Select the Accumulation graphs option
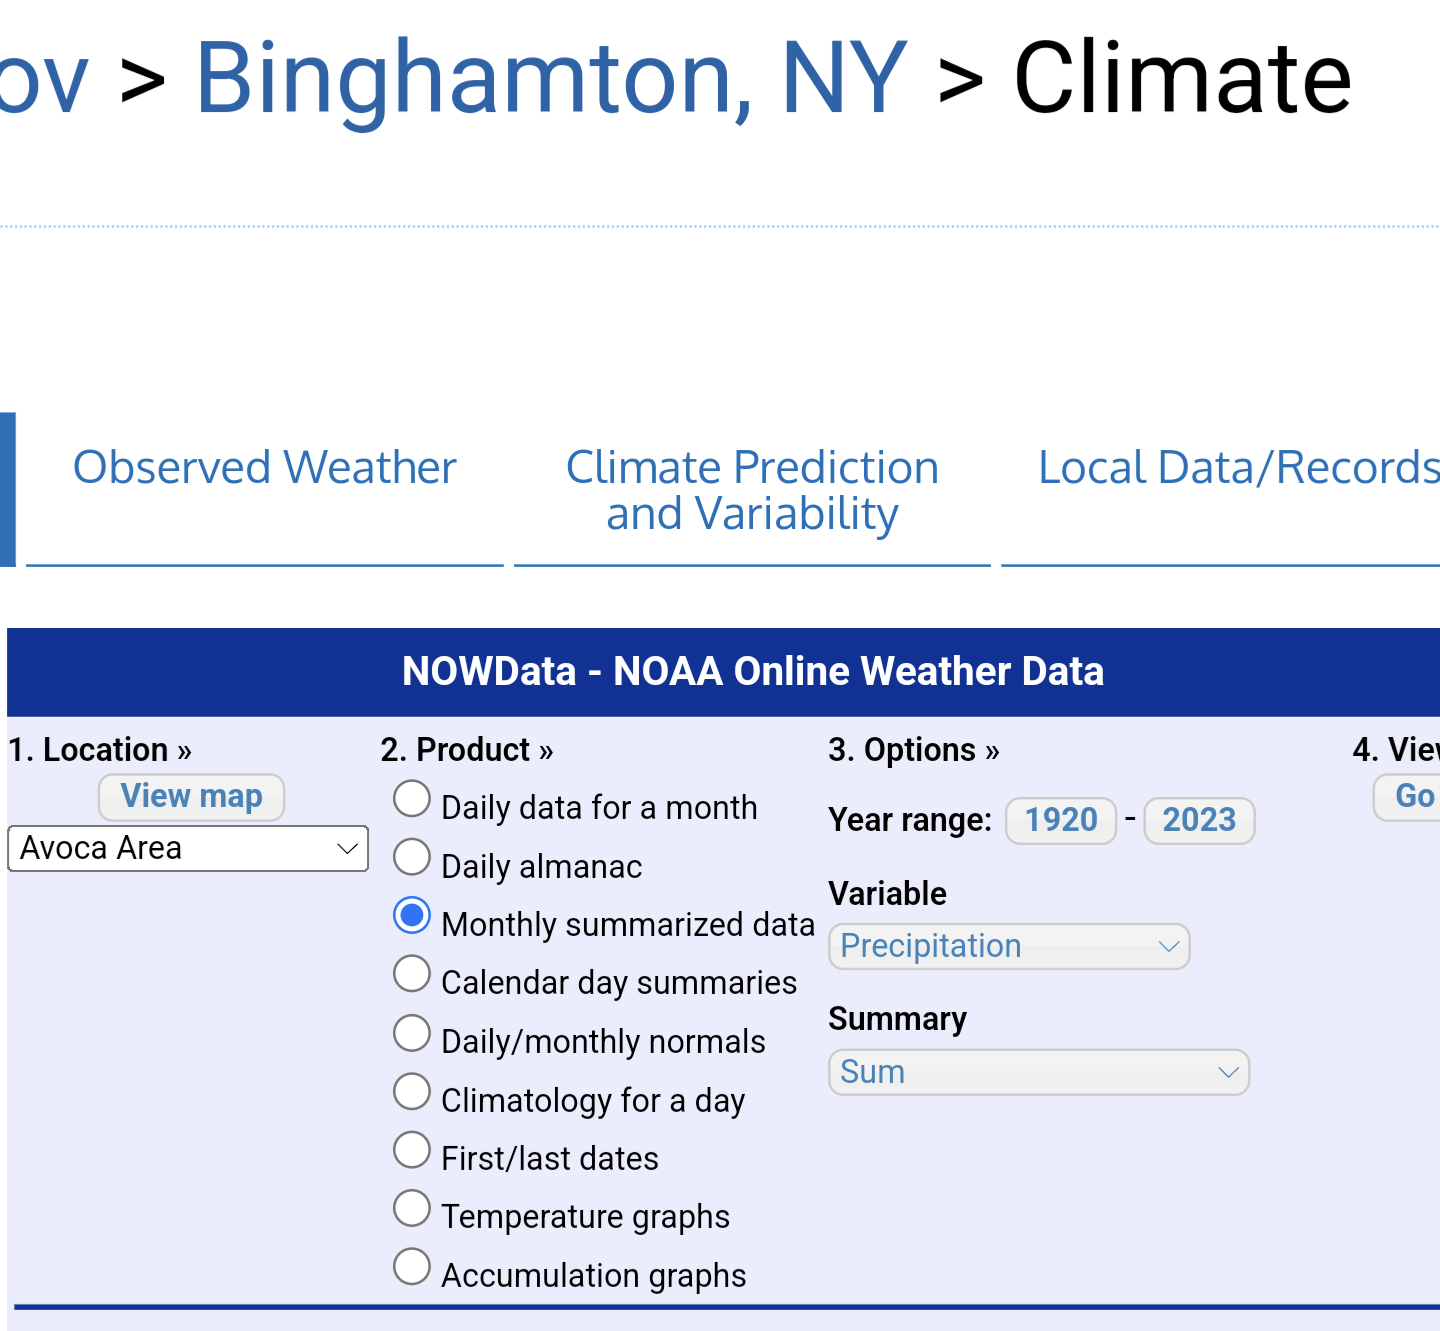 tap(412, 1267)
